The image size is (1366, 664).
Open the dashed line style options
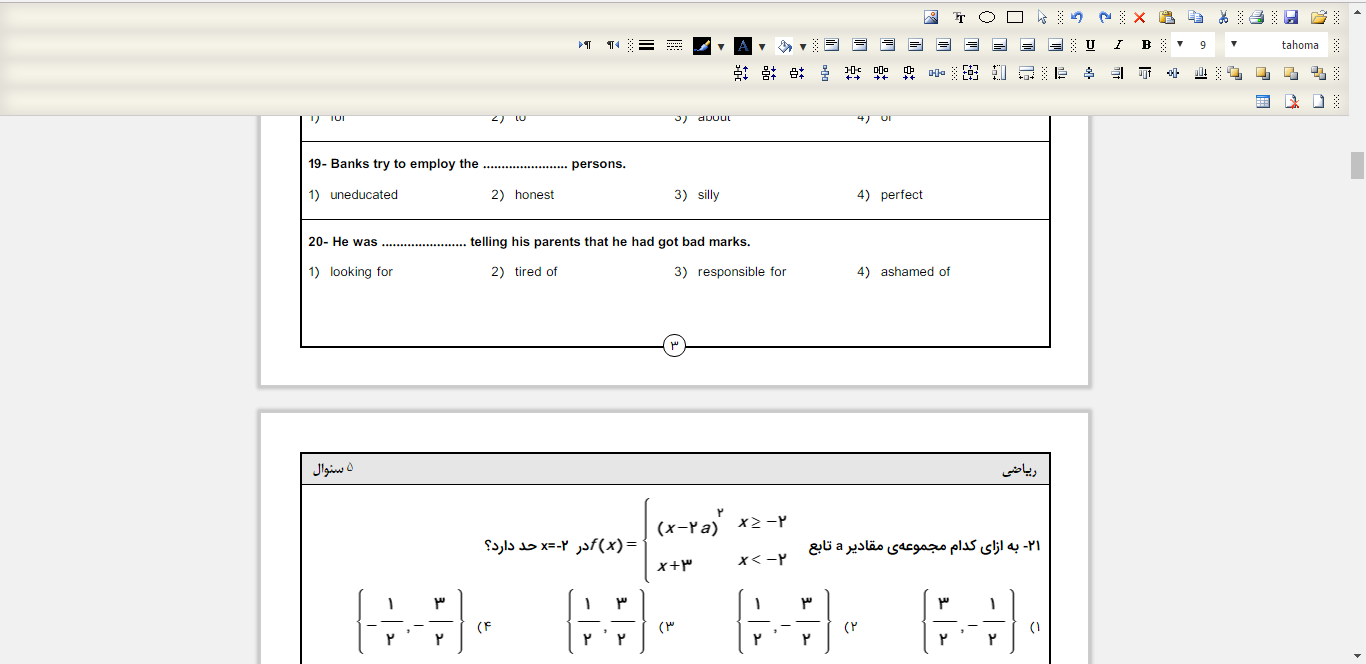tap(674, 45)
